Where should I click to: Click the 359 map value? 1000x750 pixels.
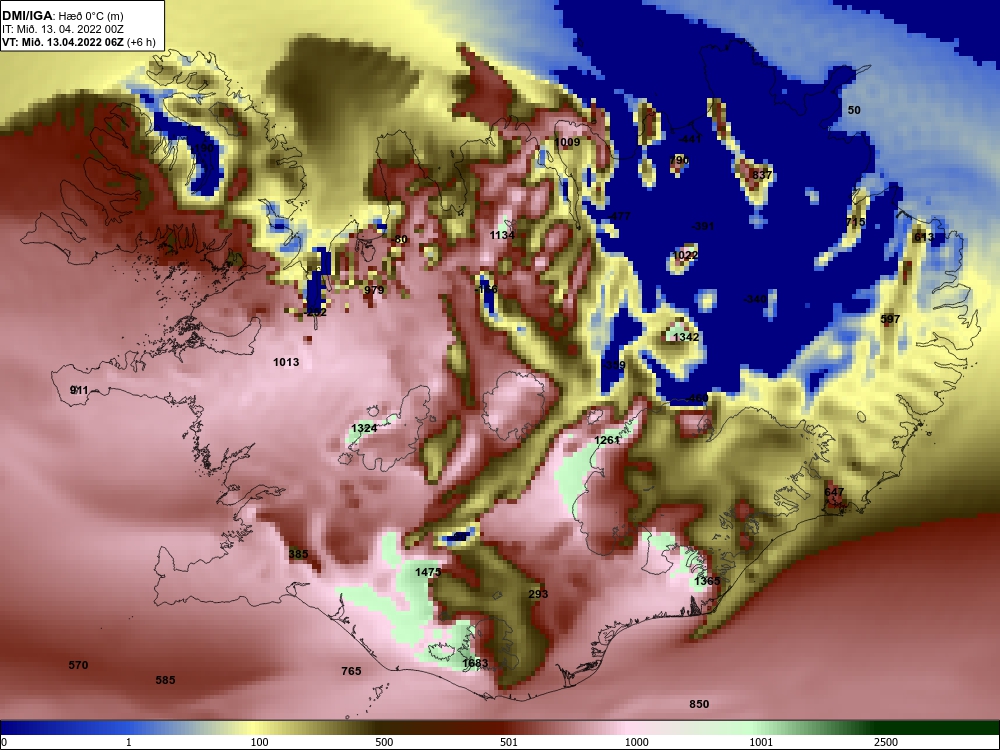coord(615,365)
